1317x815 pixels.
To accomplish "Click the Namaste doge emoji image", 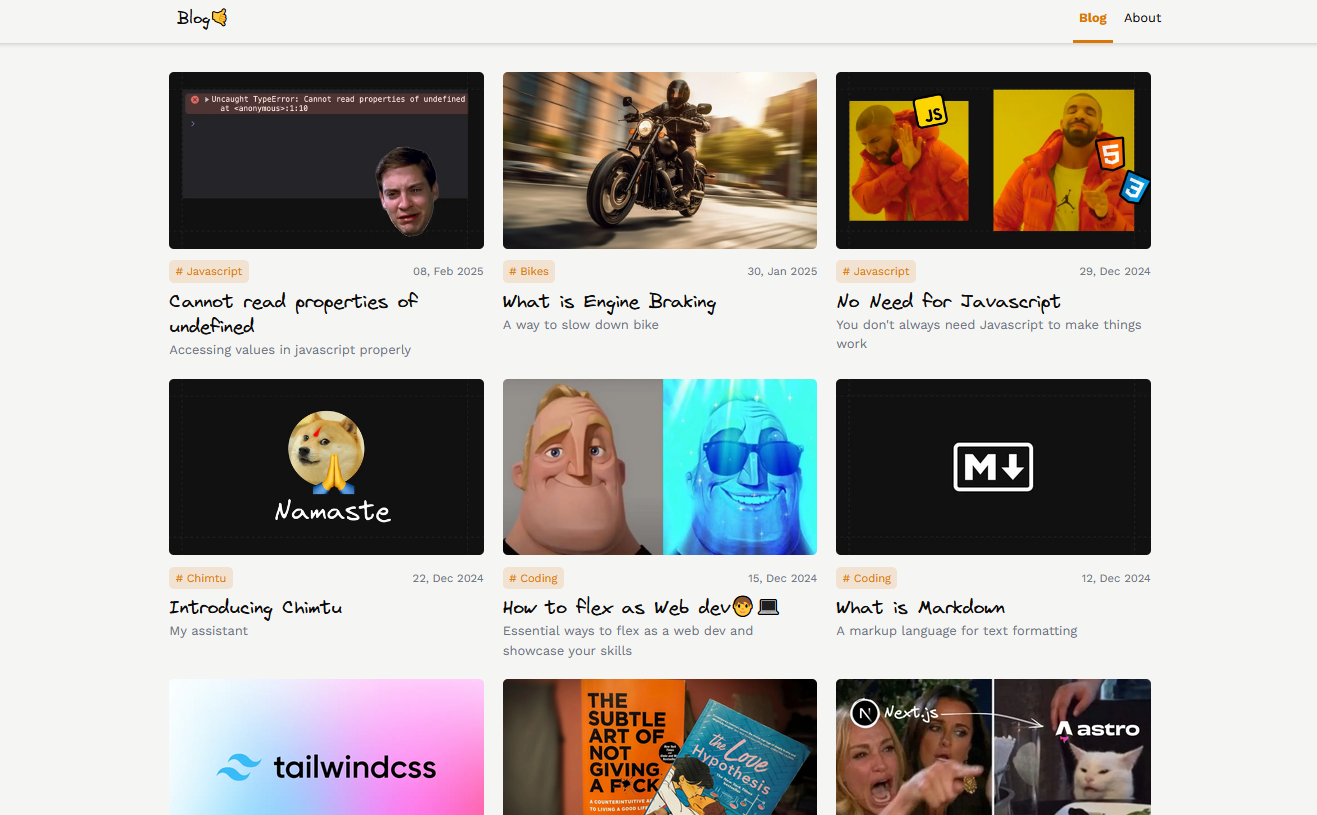I will click(326, 452).
